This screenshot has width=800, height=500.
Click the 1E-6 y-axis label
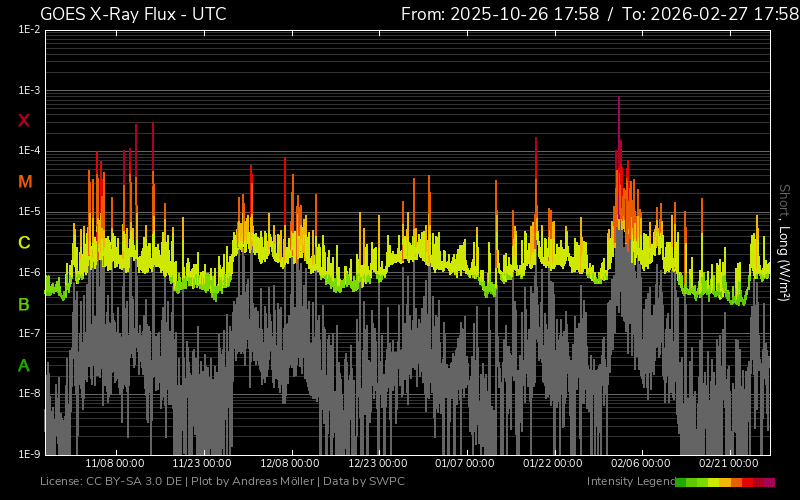coord(30,273)
